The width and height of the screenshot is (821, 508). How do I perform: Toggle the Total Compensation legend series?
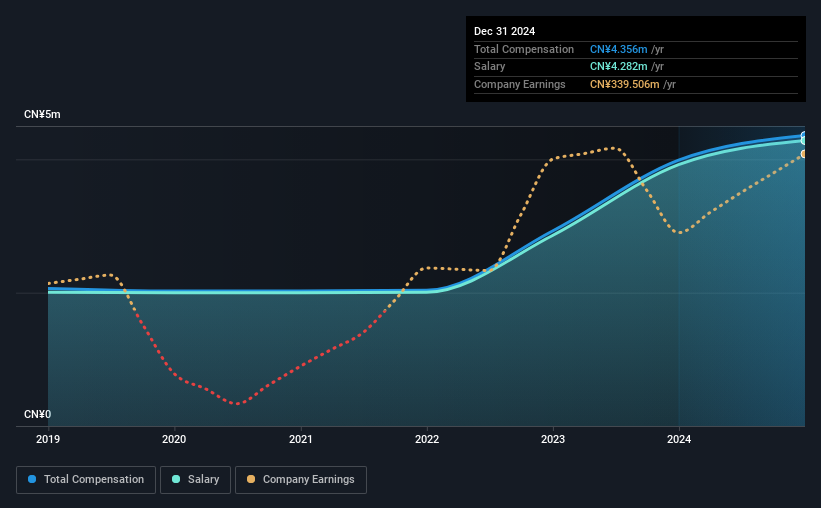pos(86,480)
